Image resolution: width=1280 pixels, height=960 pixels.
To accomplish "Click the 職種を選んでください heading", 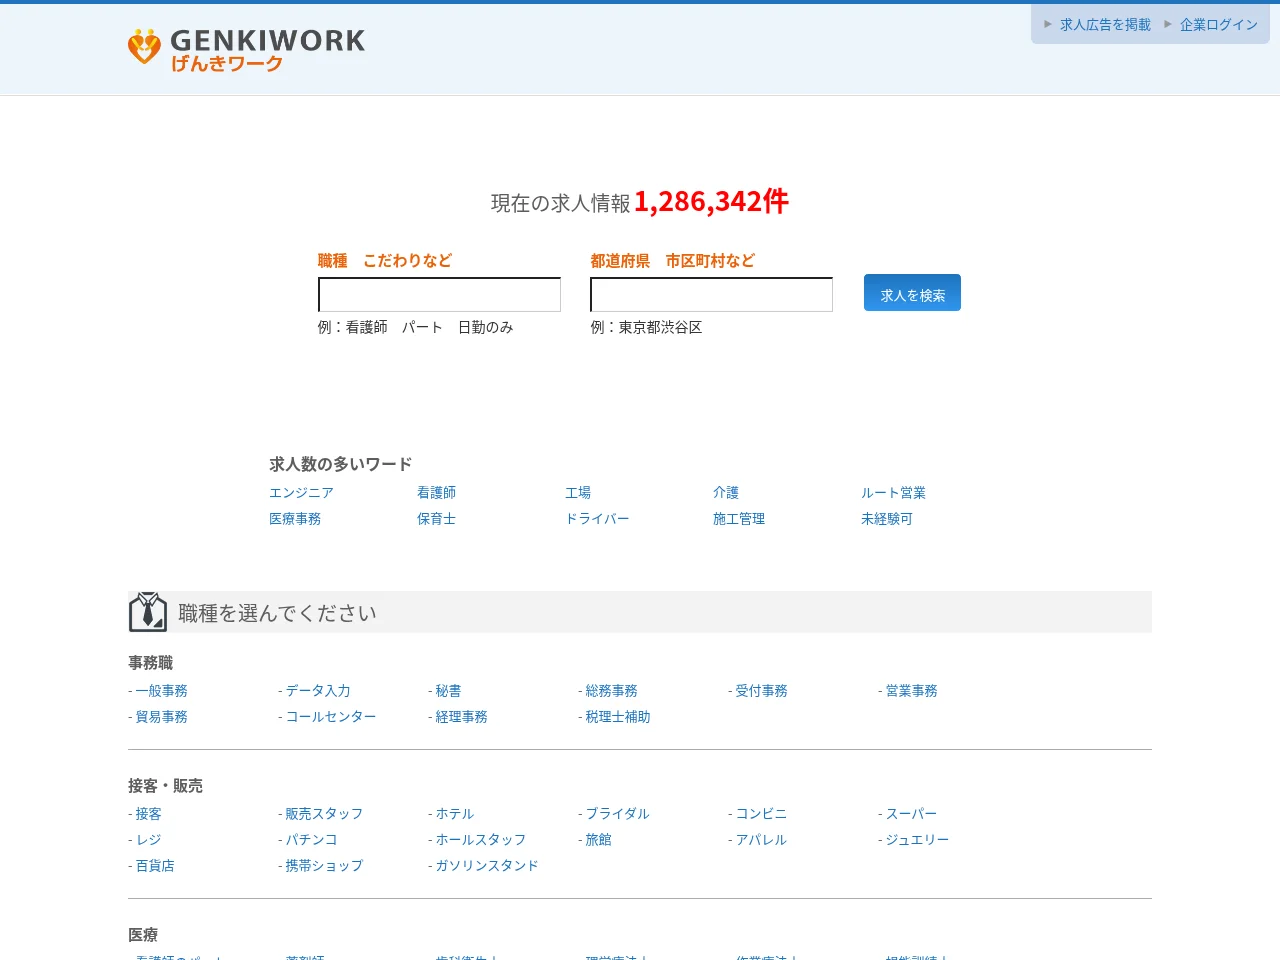I will (x=277, y=613).
